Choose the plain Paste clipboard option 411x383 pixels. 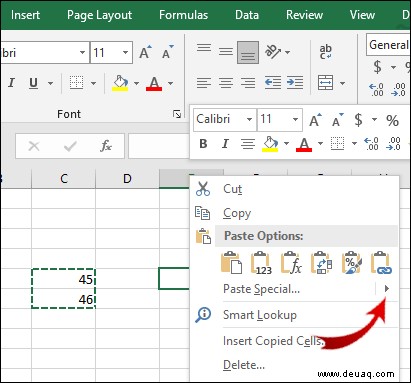(231, 263)
